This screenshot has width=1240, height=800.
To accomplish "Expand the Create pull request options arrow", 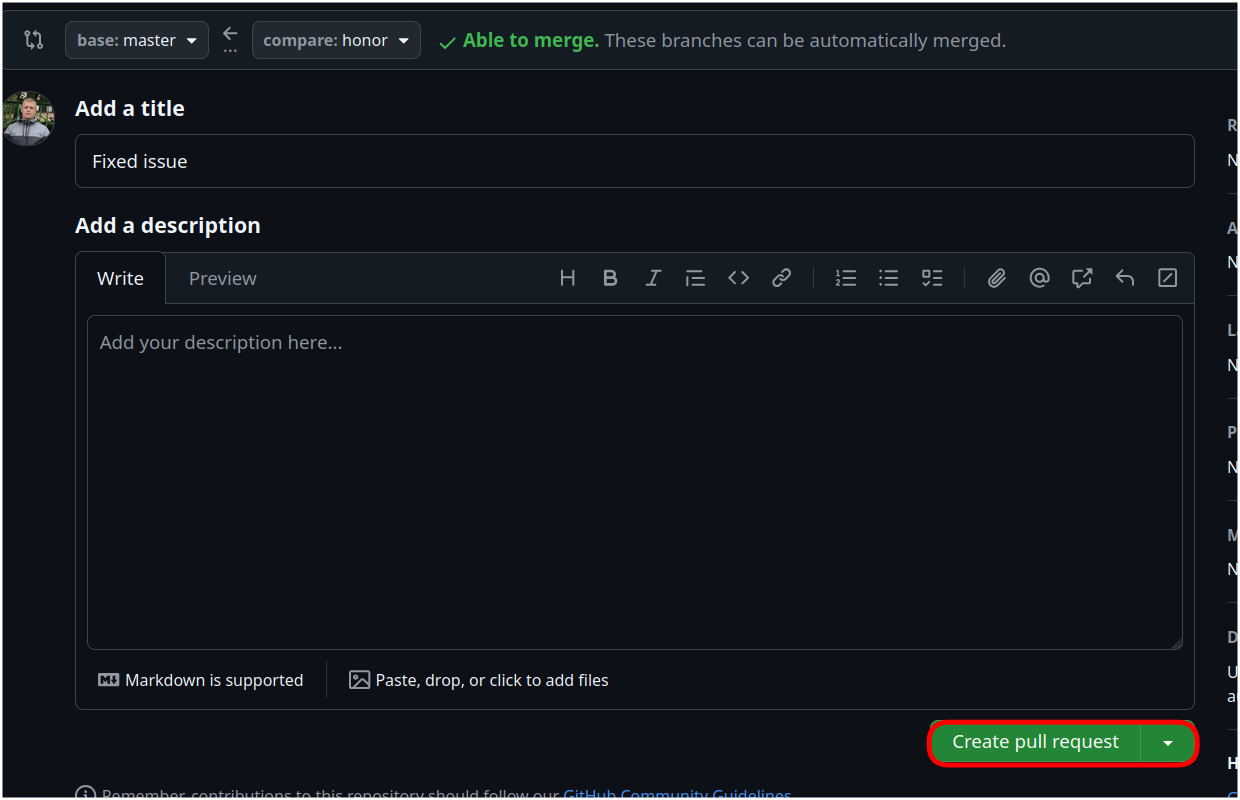I will 1168,742.
